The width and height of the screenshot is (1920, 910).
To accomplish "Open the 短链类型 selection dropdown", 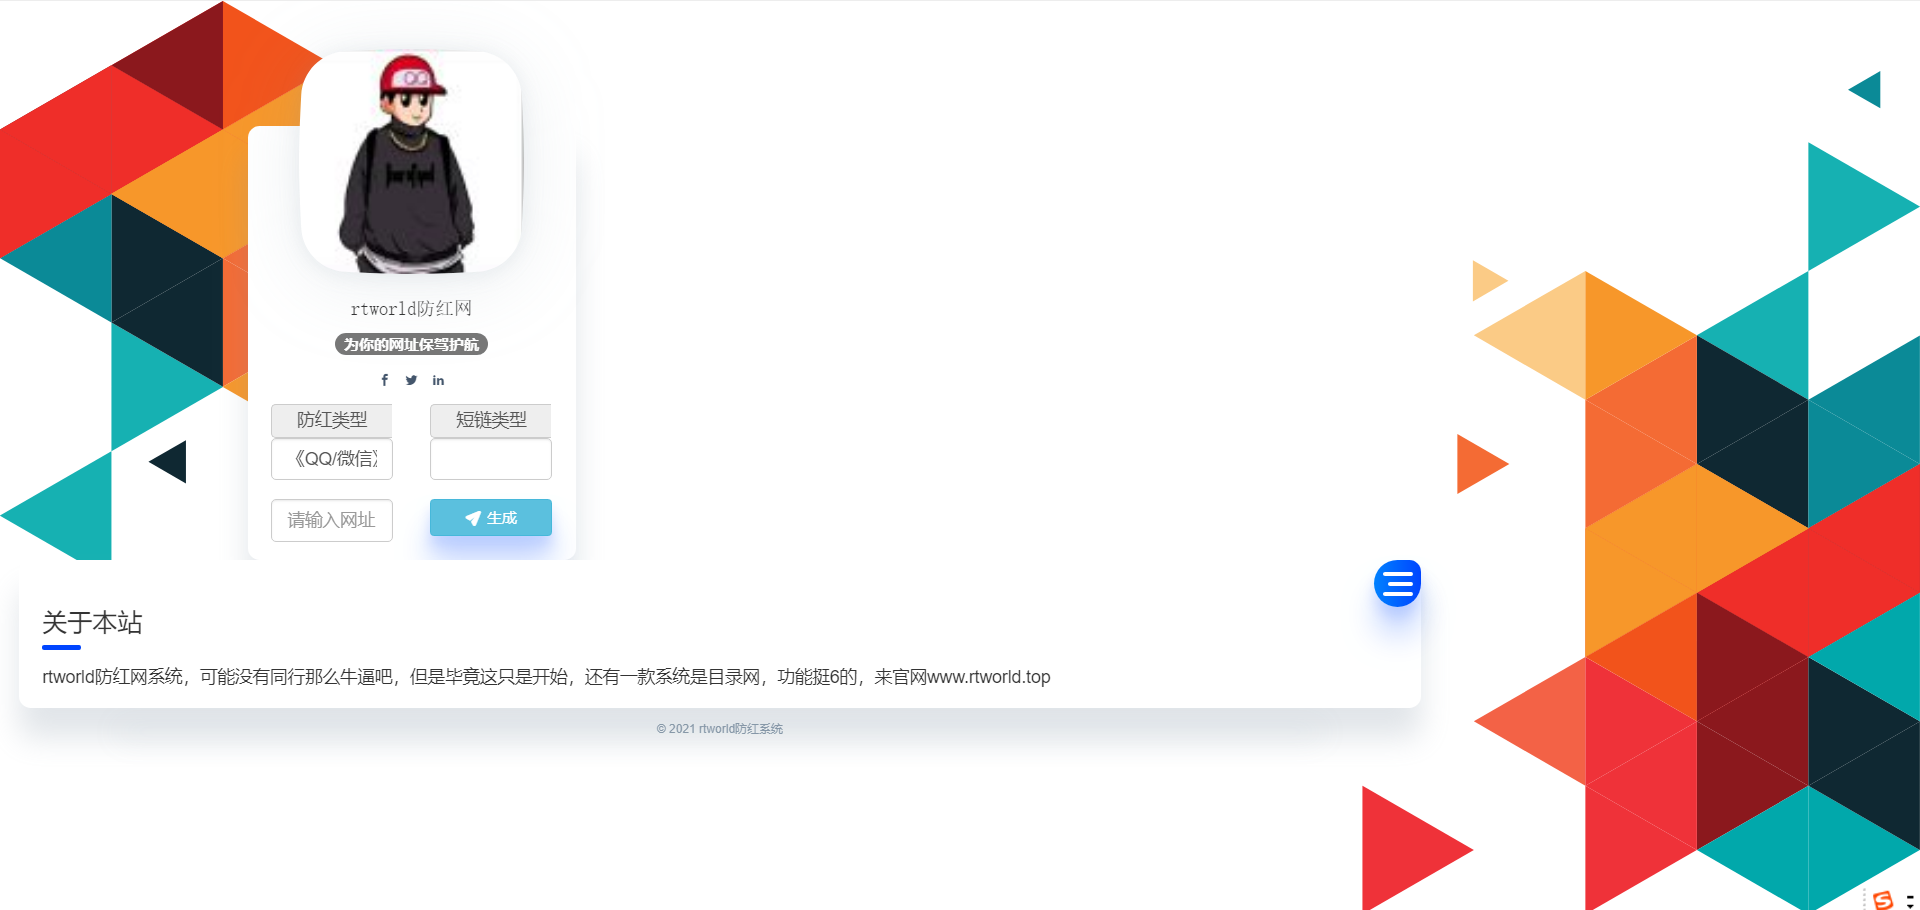I will click(x=490, y=420).
